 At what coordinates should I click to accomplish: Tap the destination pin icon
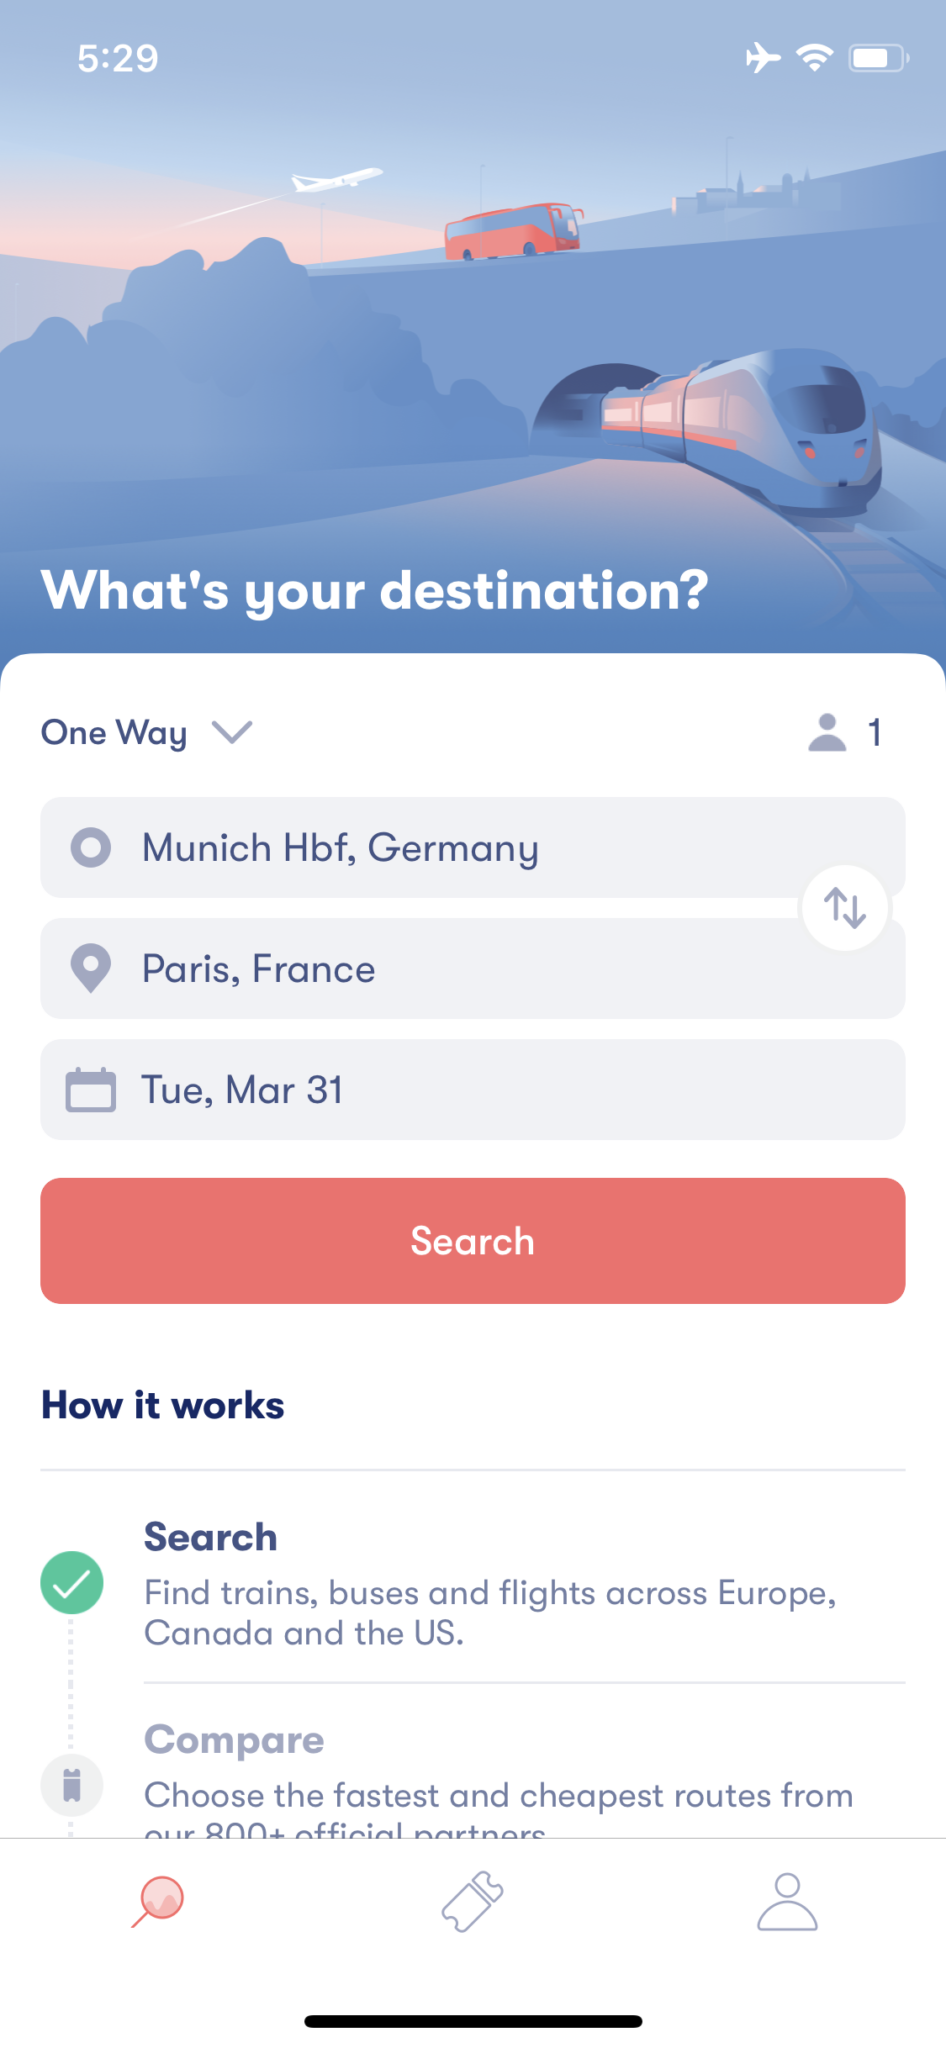(x=91, y=968)
